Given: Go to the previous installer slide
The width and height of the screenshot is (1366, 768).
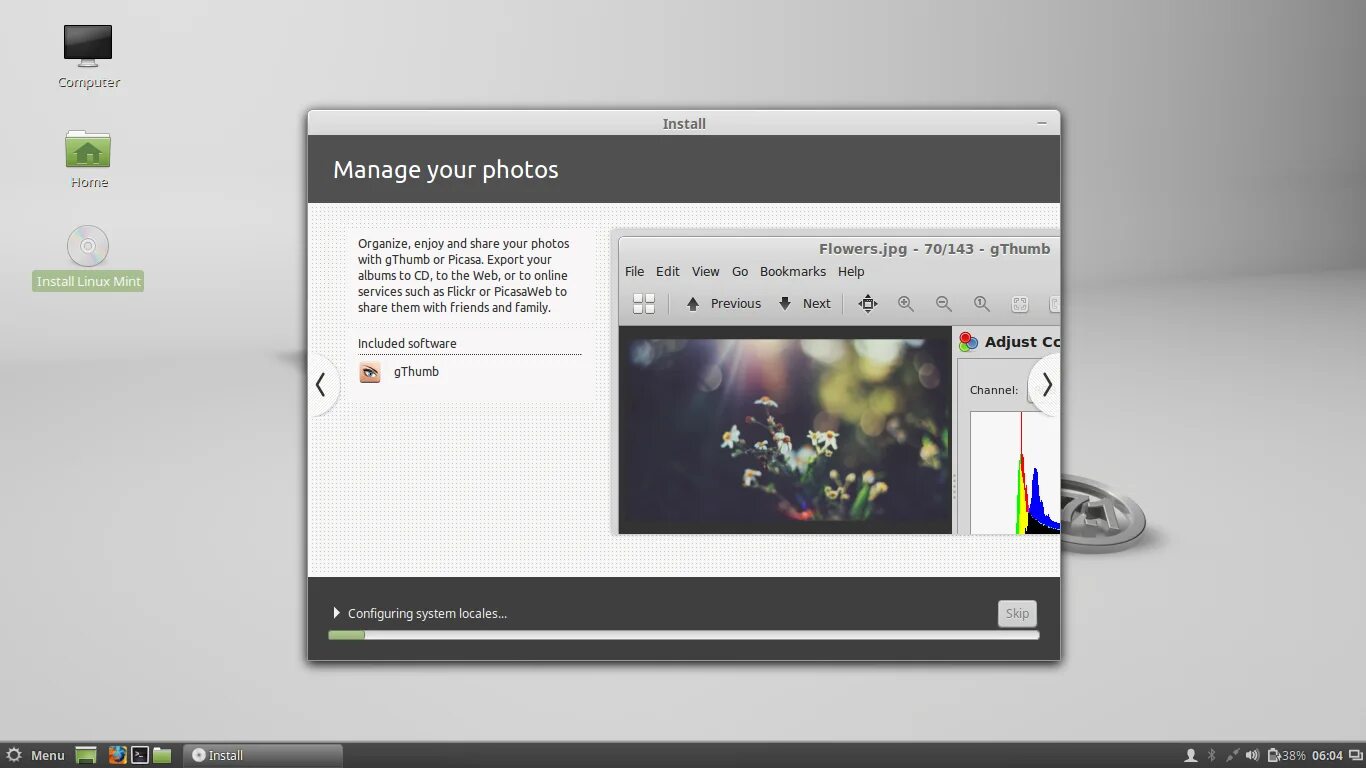Looking at the screenshot, I should [321, 385].
